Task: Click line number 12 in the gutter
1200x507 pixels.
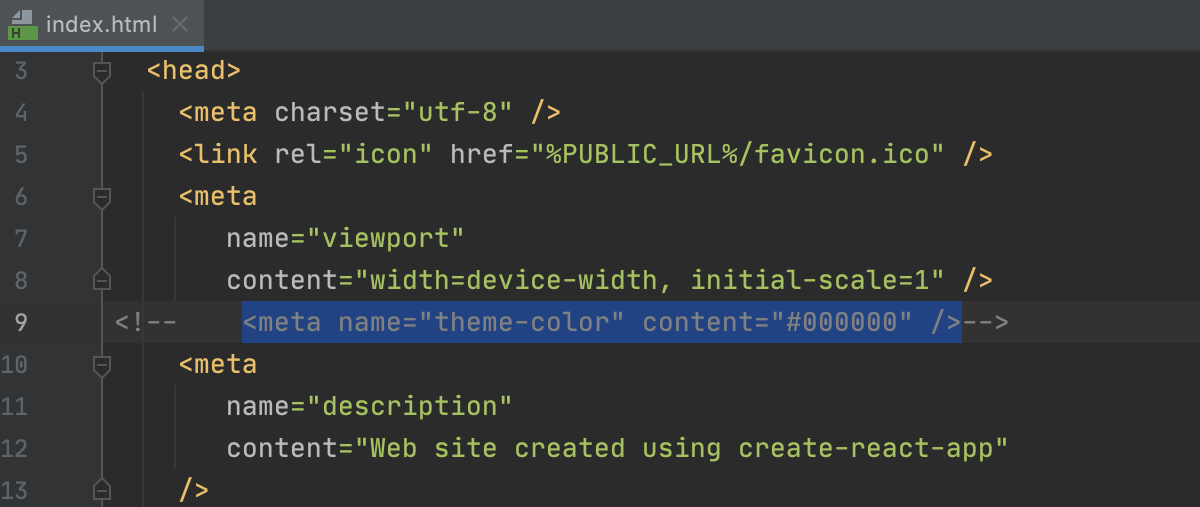Action: (x=14, y=448)
